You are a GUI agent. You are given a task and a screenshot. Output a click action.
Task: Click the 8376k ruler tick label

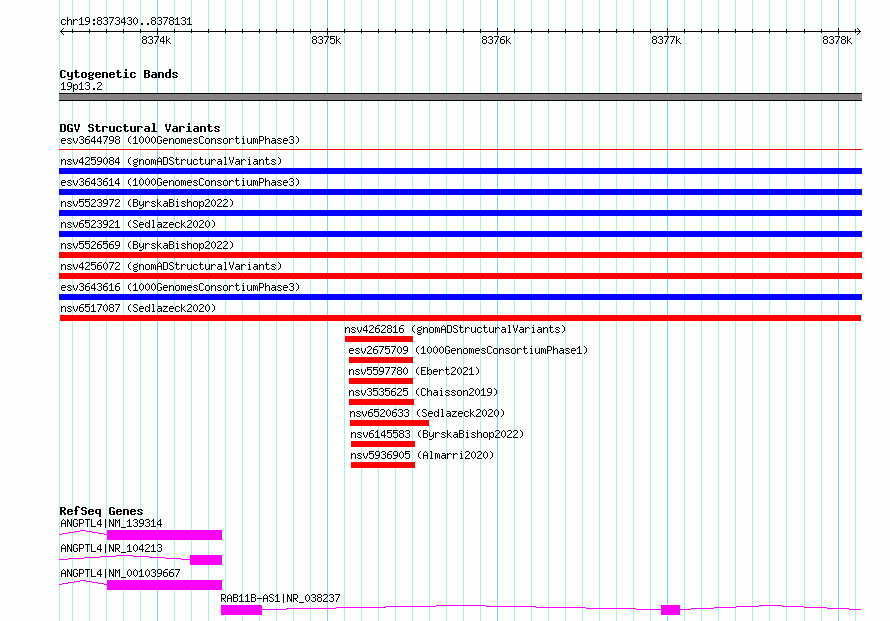[496, 40]
